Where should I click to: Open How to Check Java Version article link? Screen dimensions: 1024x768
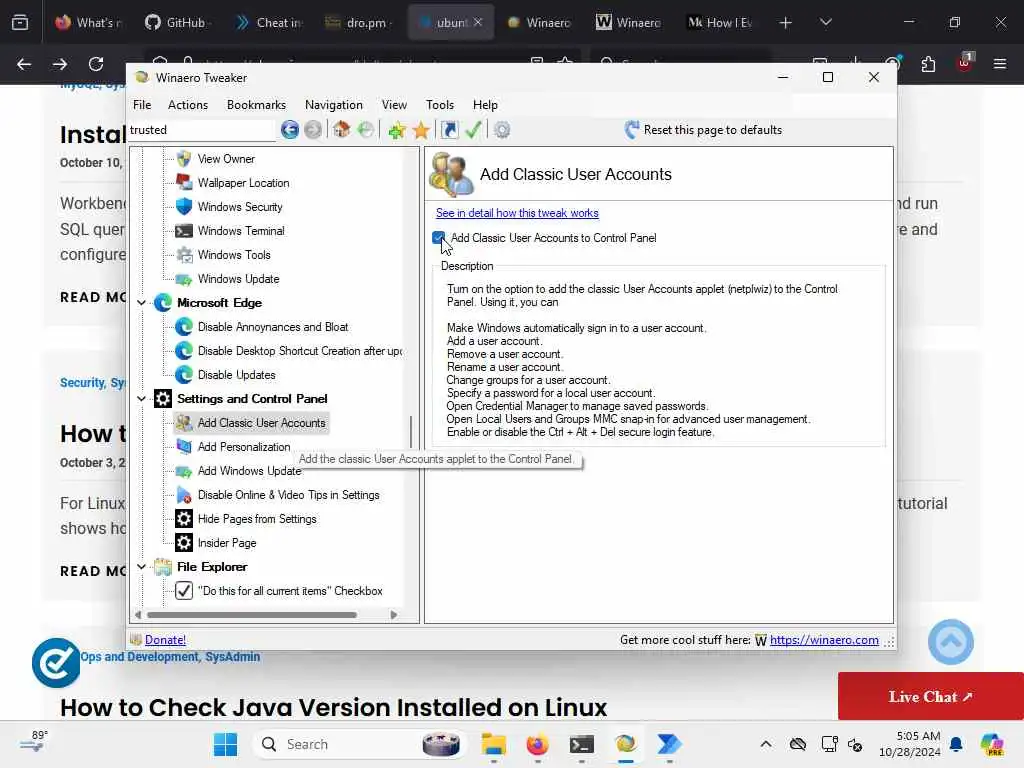pos(333,707)
